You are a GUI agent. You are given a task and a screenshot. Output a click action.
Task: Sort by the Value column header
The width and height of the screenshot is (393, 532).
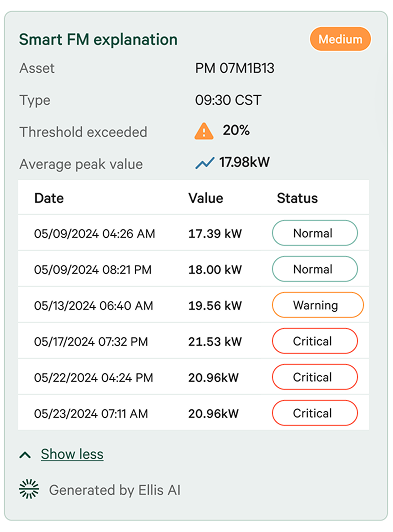click(206, 198)
